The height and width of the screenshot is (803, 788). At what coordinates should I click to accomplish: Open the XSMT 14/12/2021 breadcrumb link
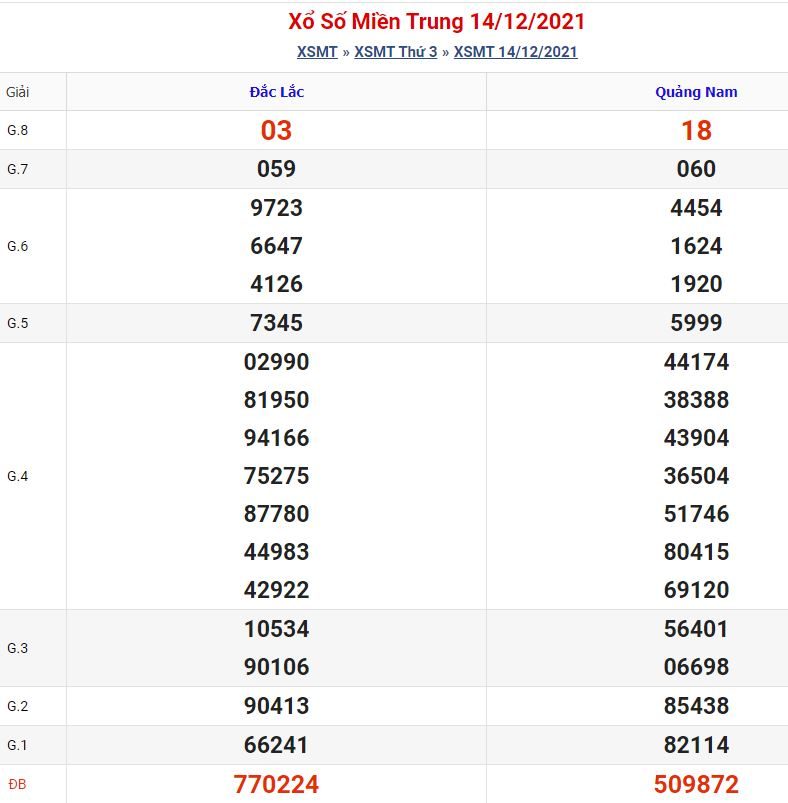point(516,52)
